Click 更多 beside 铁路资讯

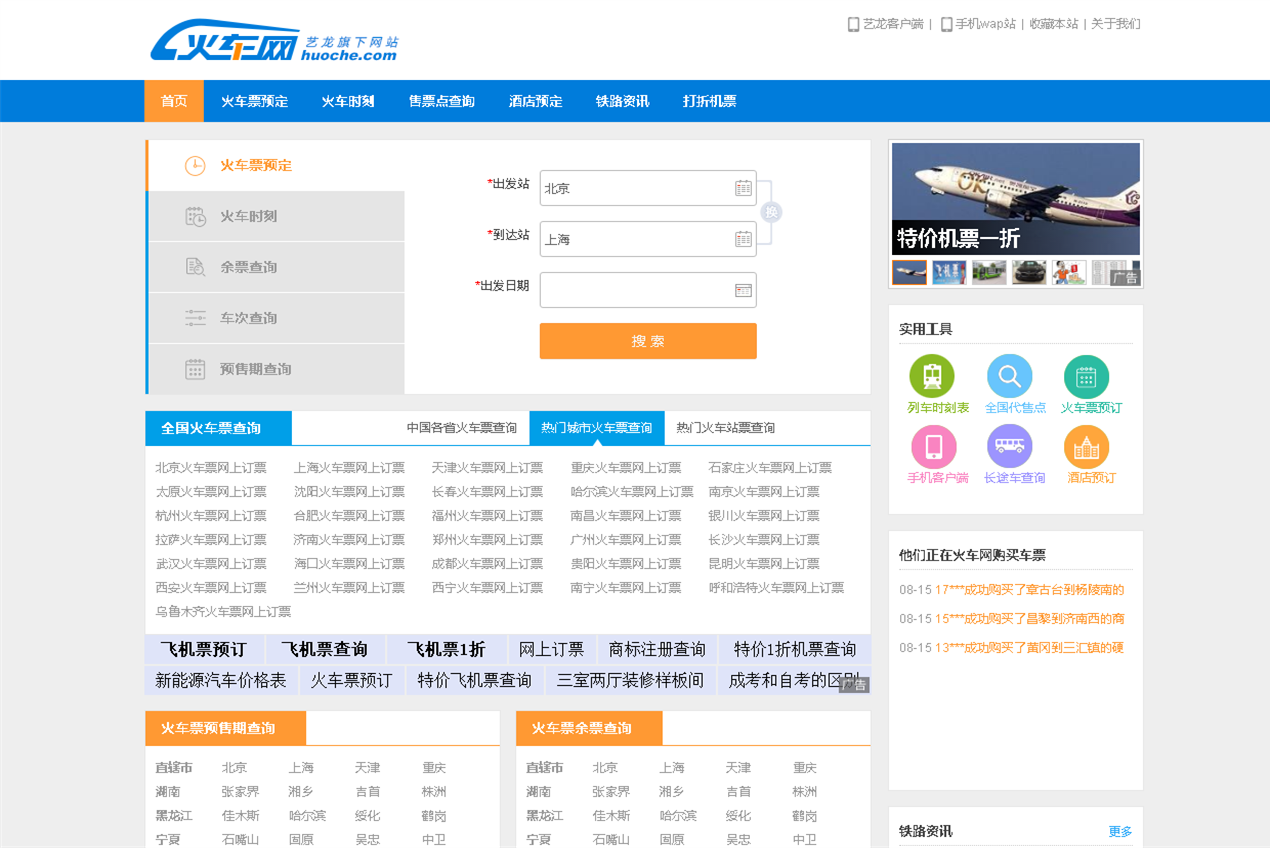tap(1120, 832)
